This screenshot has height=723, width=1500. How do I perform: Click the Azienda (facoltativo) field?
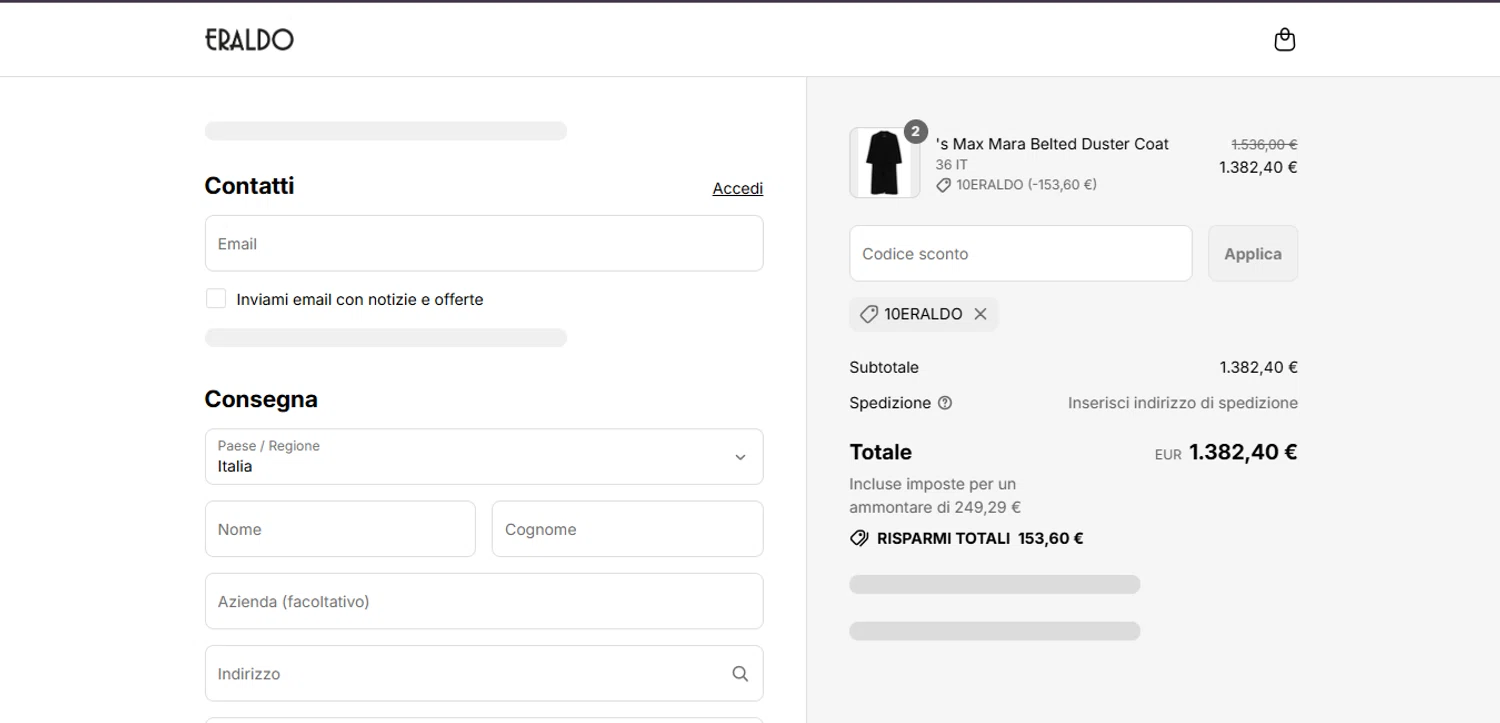point(484,601)
